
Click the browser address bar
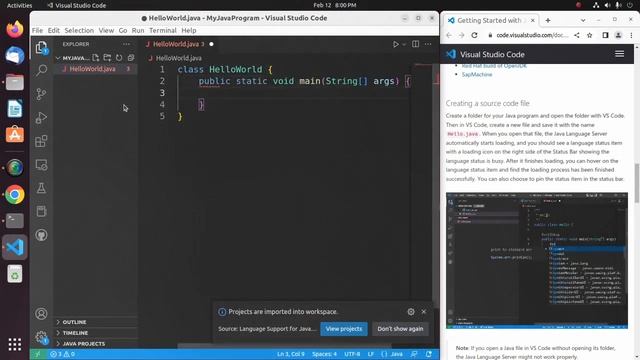pos(531,36)
